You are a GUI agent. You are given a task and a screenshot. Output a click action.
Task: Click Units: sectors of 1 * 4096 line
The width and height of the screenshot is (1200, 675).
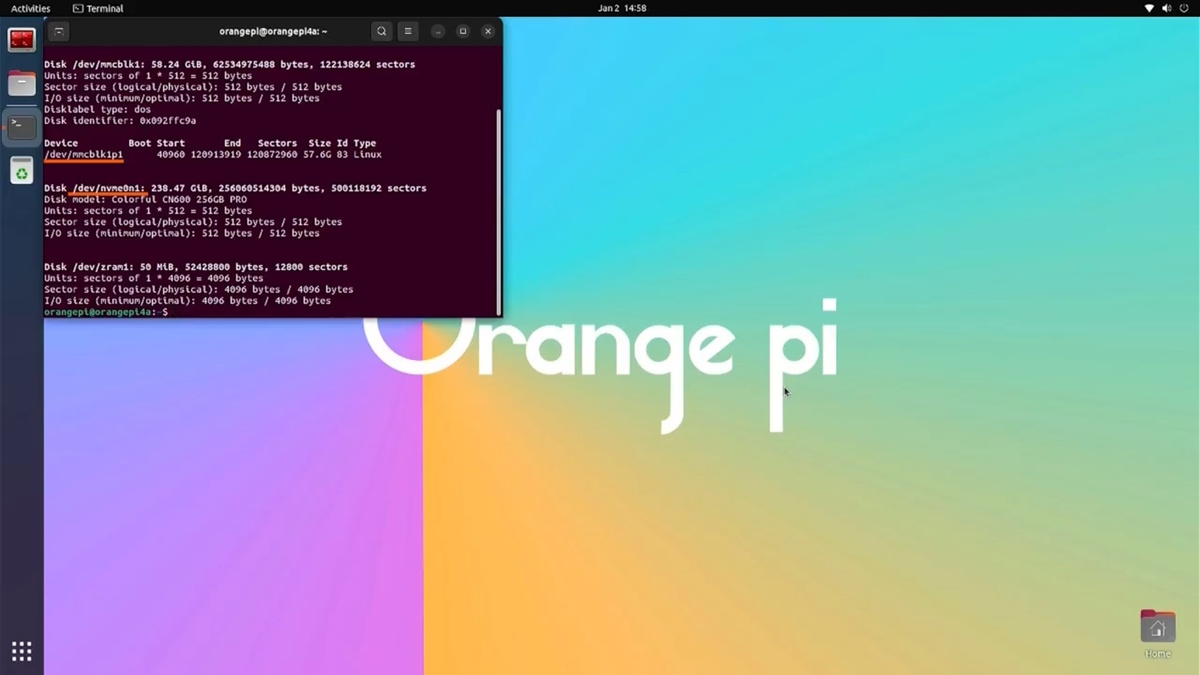154,278
